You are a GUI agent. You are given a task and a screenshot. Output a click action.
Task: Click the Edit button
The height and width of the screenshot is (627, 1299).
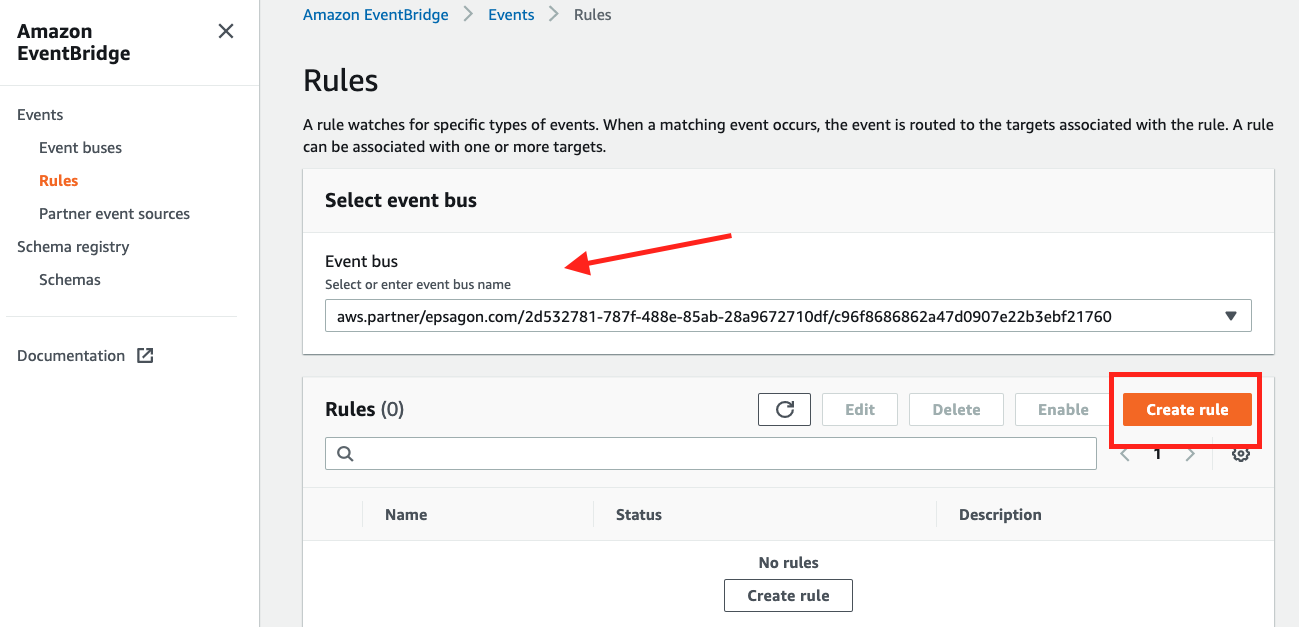(x=859, y=409)
